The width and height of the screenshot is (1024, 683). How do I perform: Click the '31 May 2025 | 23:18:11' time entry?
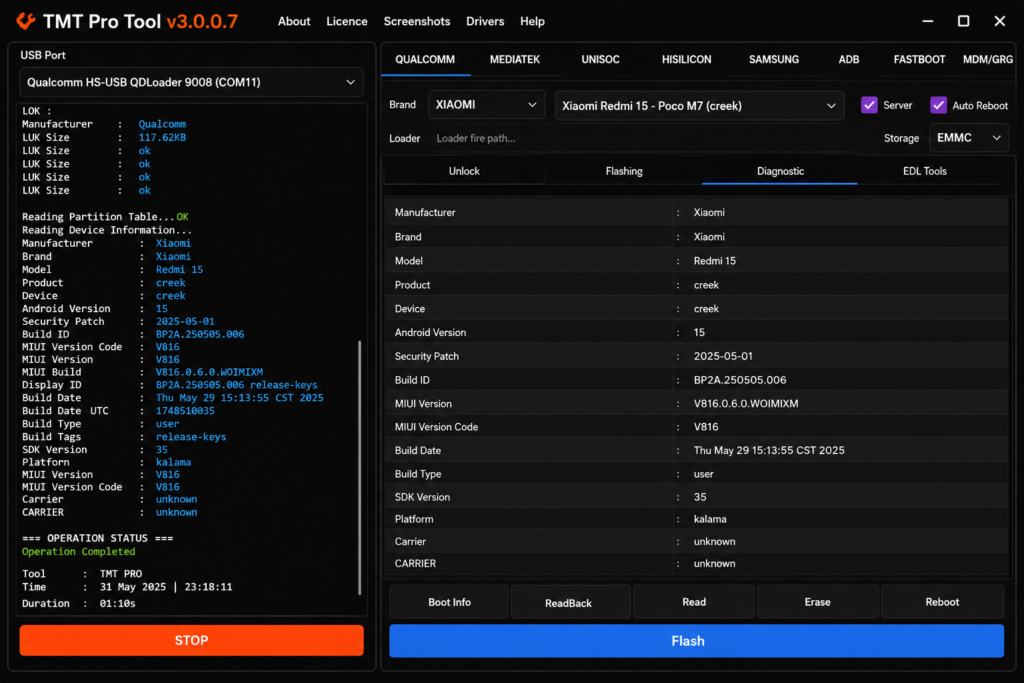coord(166,587)
